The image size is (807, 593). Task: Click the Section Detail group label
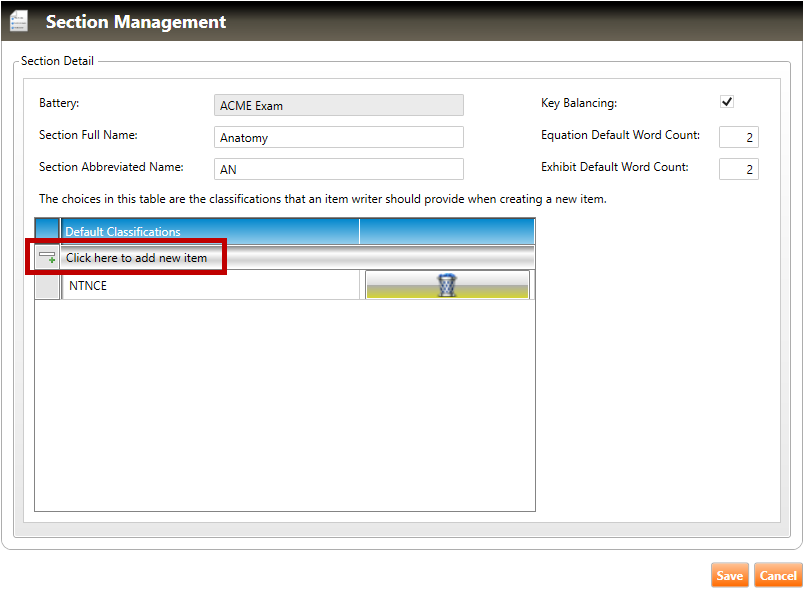click(x=58, y=61)
